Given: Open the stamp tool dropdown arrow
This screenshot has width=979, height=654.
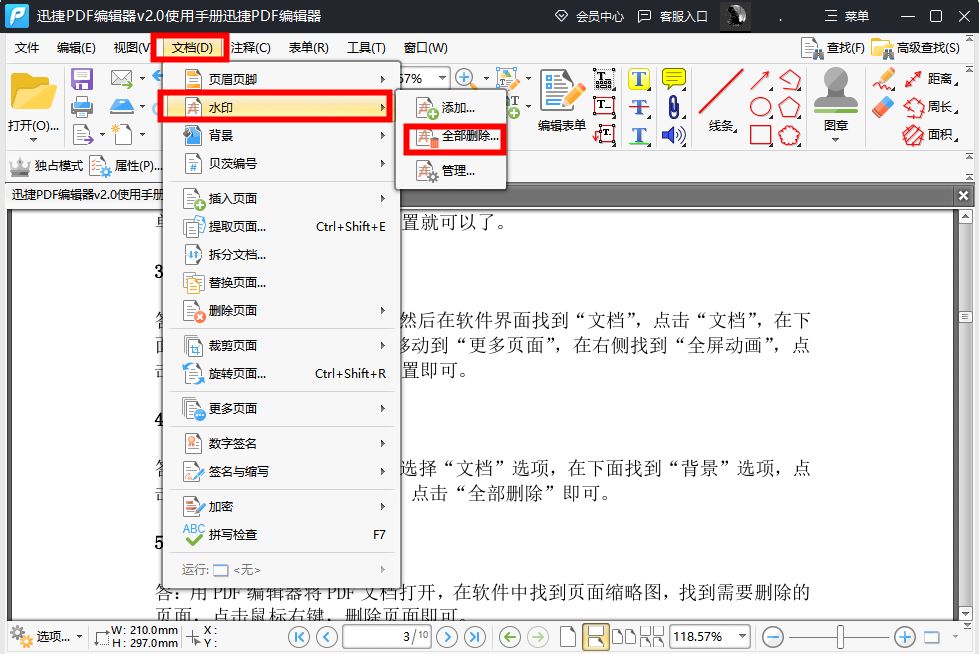Looking at the screenshot, I should click(835, 138).
